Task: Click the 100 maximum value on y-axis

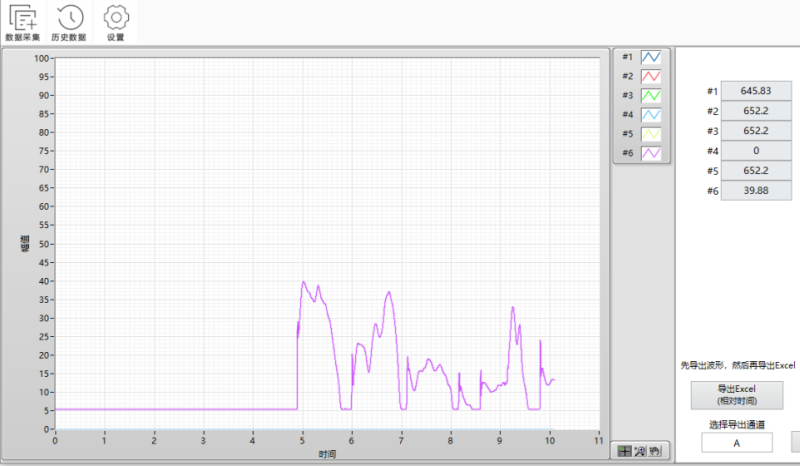Action: [x=41, y=58]
